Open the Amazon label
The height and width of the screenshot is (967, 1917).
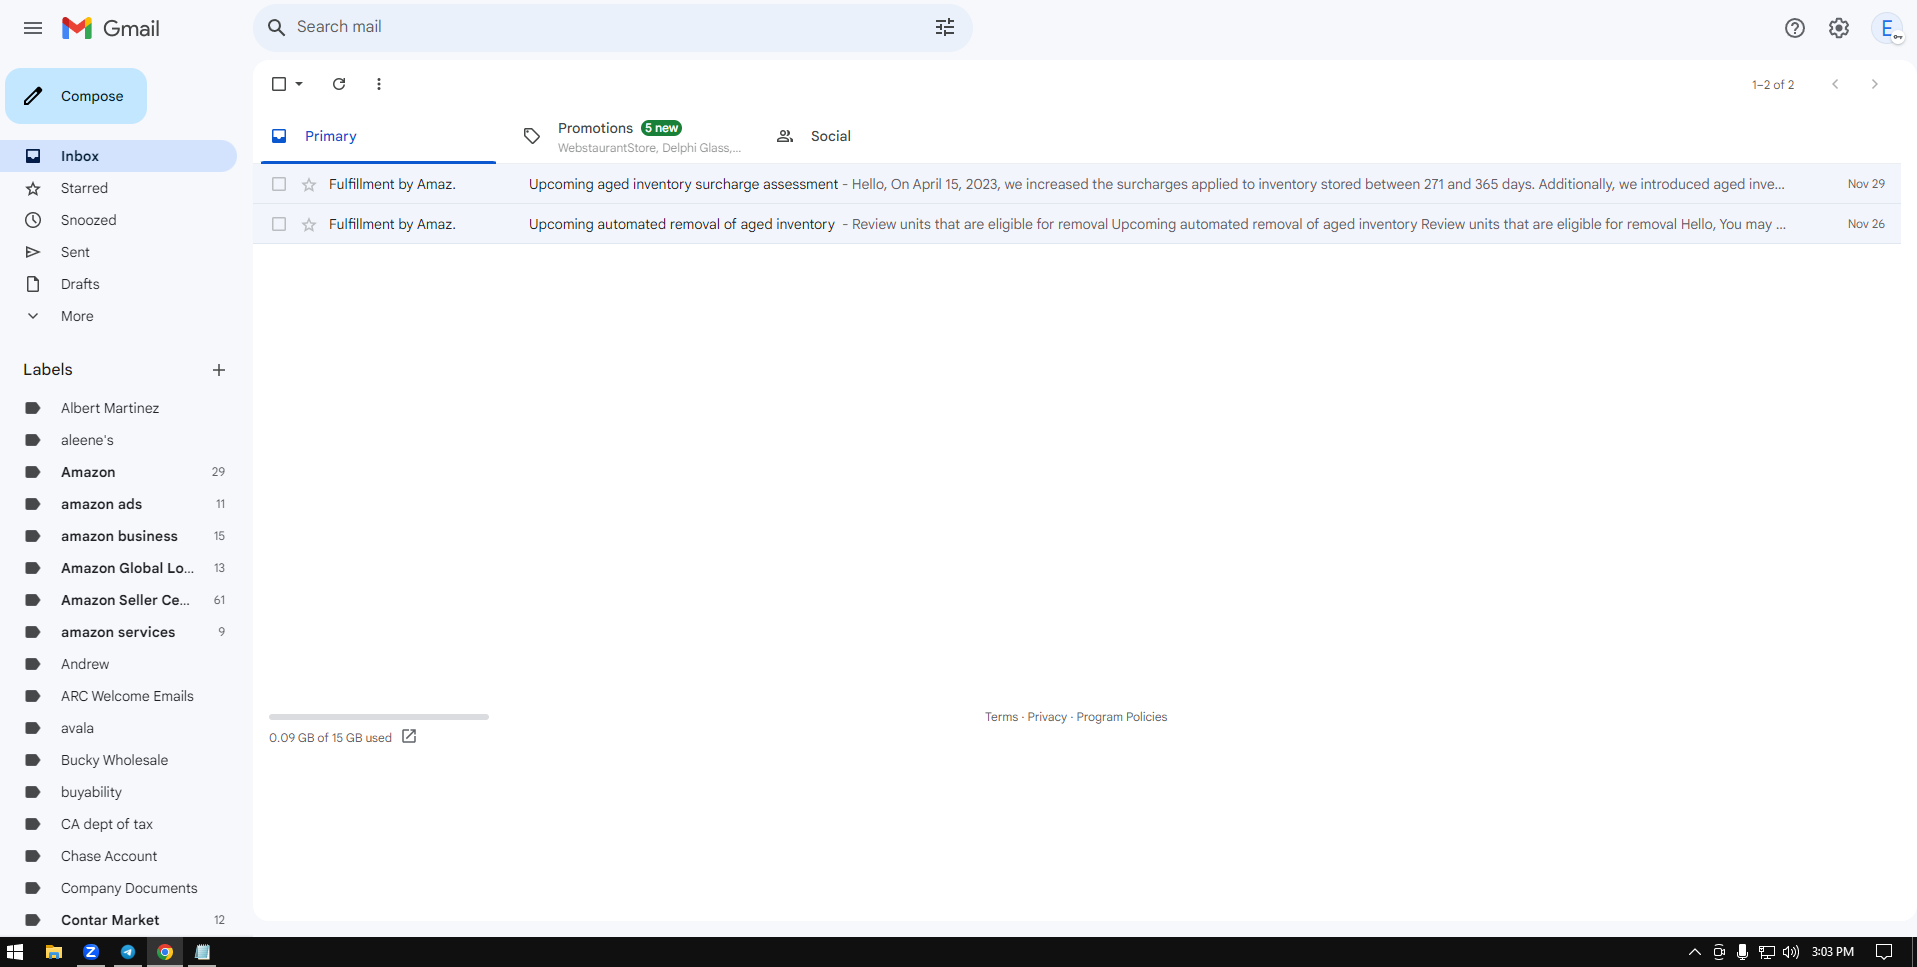coord(118,472)
